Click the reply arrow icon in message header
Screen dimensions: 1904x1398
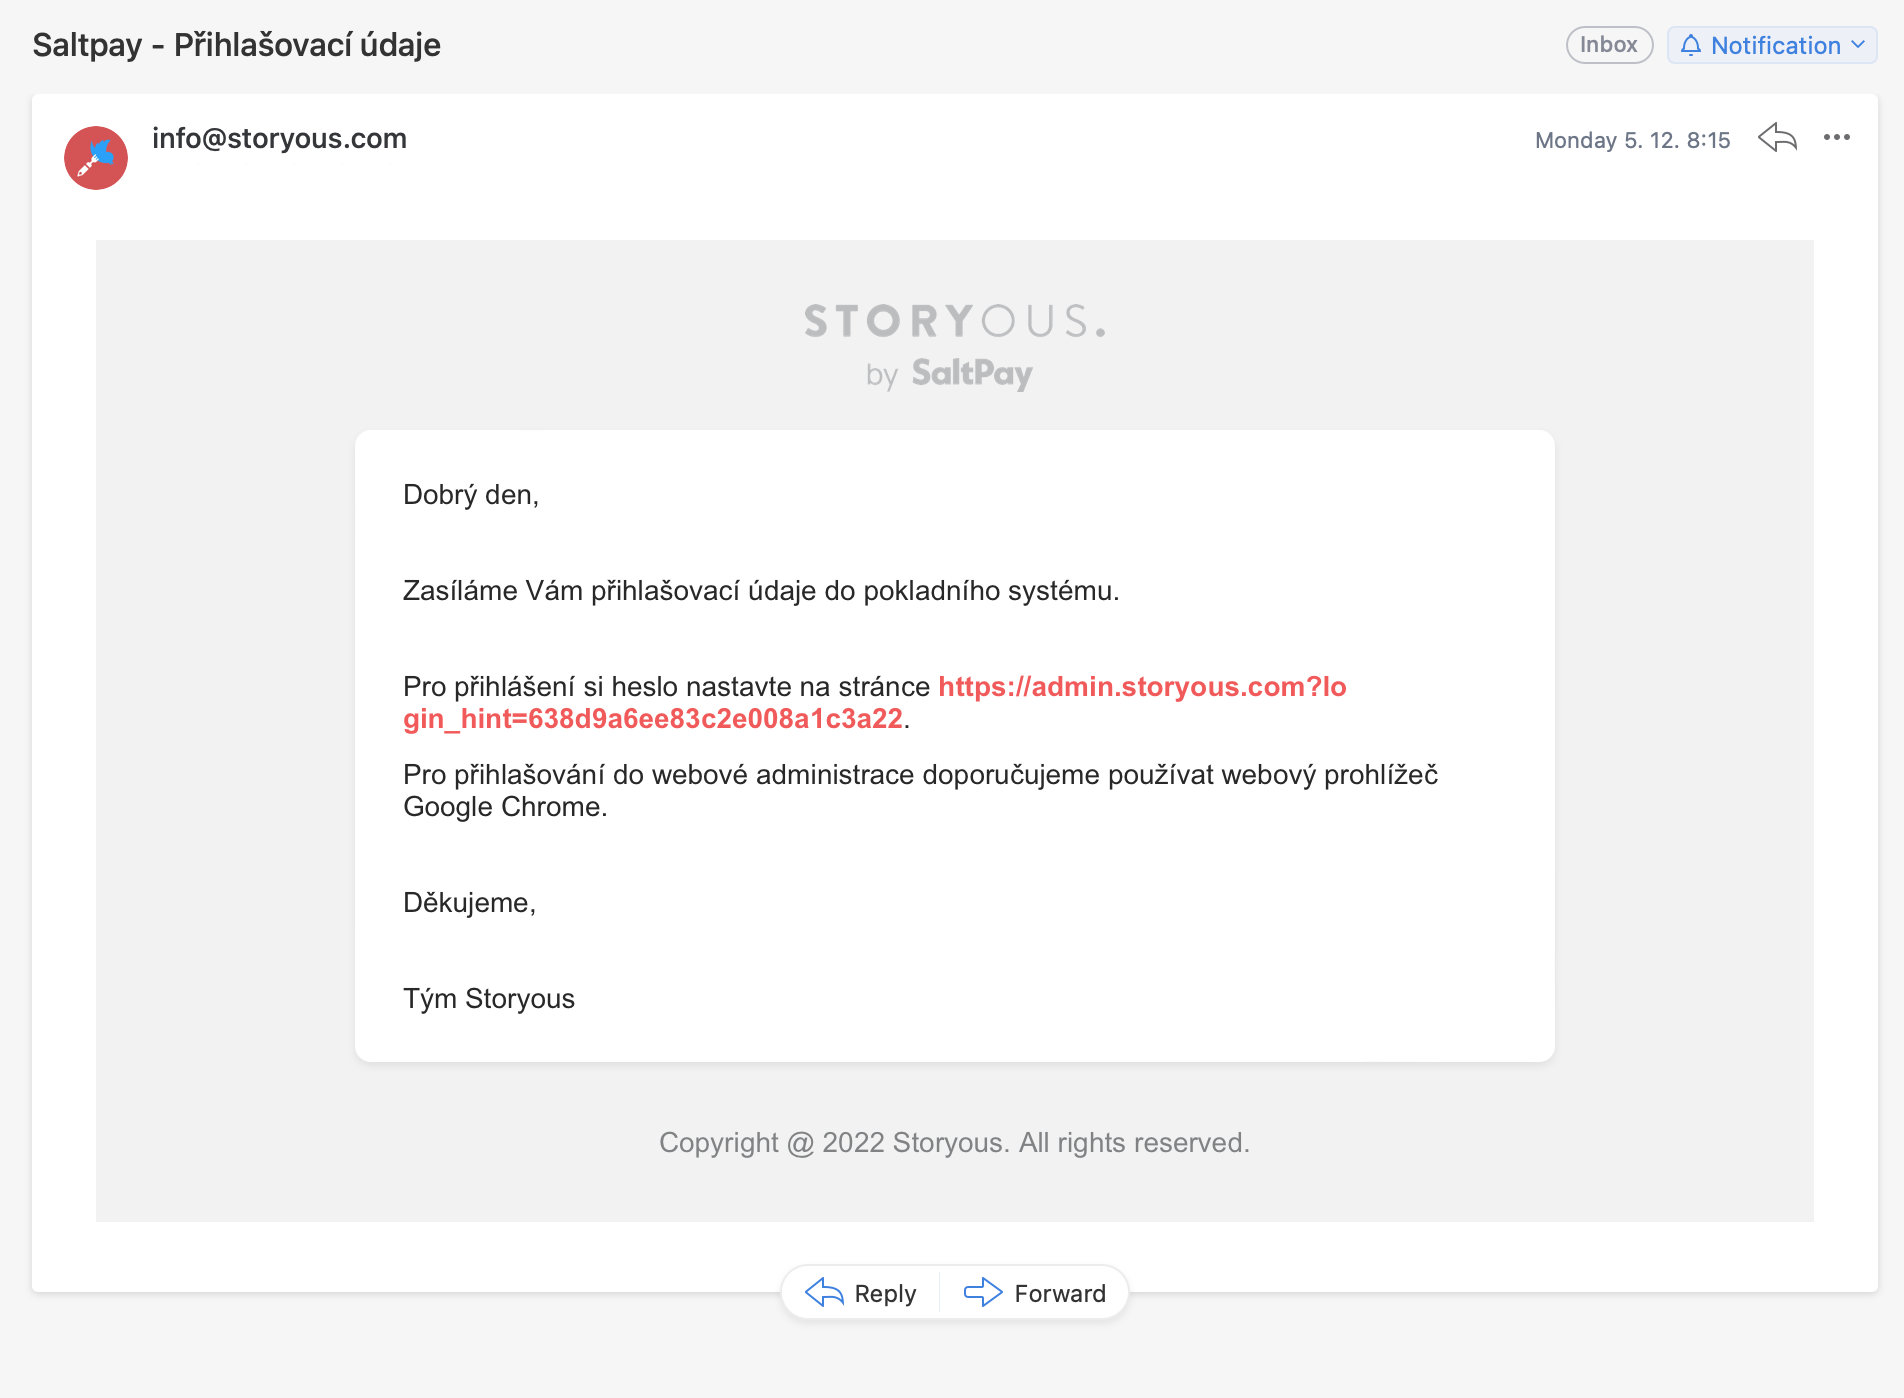(x=1777, y=138)
